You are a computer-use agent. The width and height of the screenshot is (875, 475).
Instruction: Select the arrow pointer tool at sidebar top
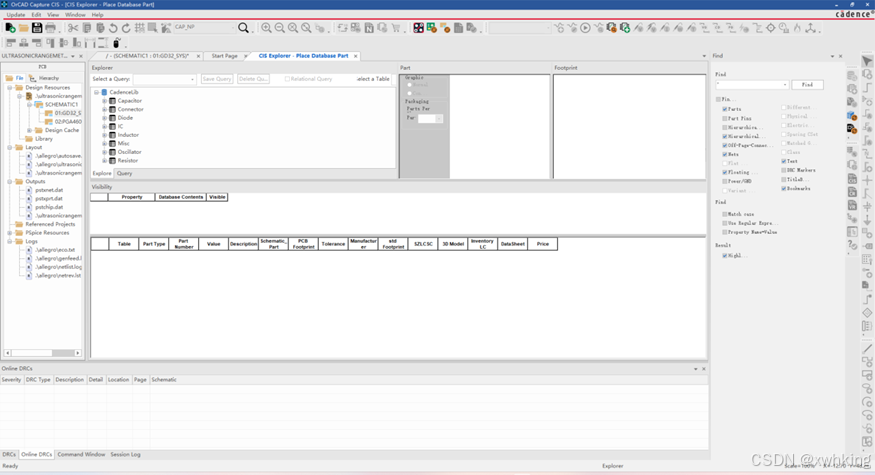(x=867, y=61)
